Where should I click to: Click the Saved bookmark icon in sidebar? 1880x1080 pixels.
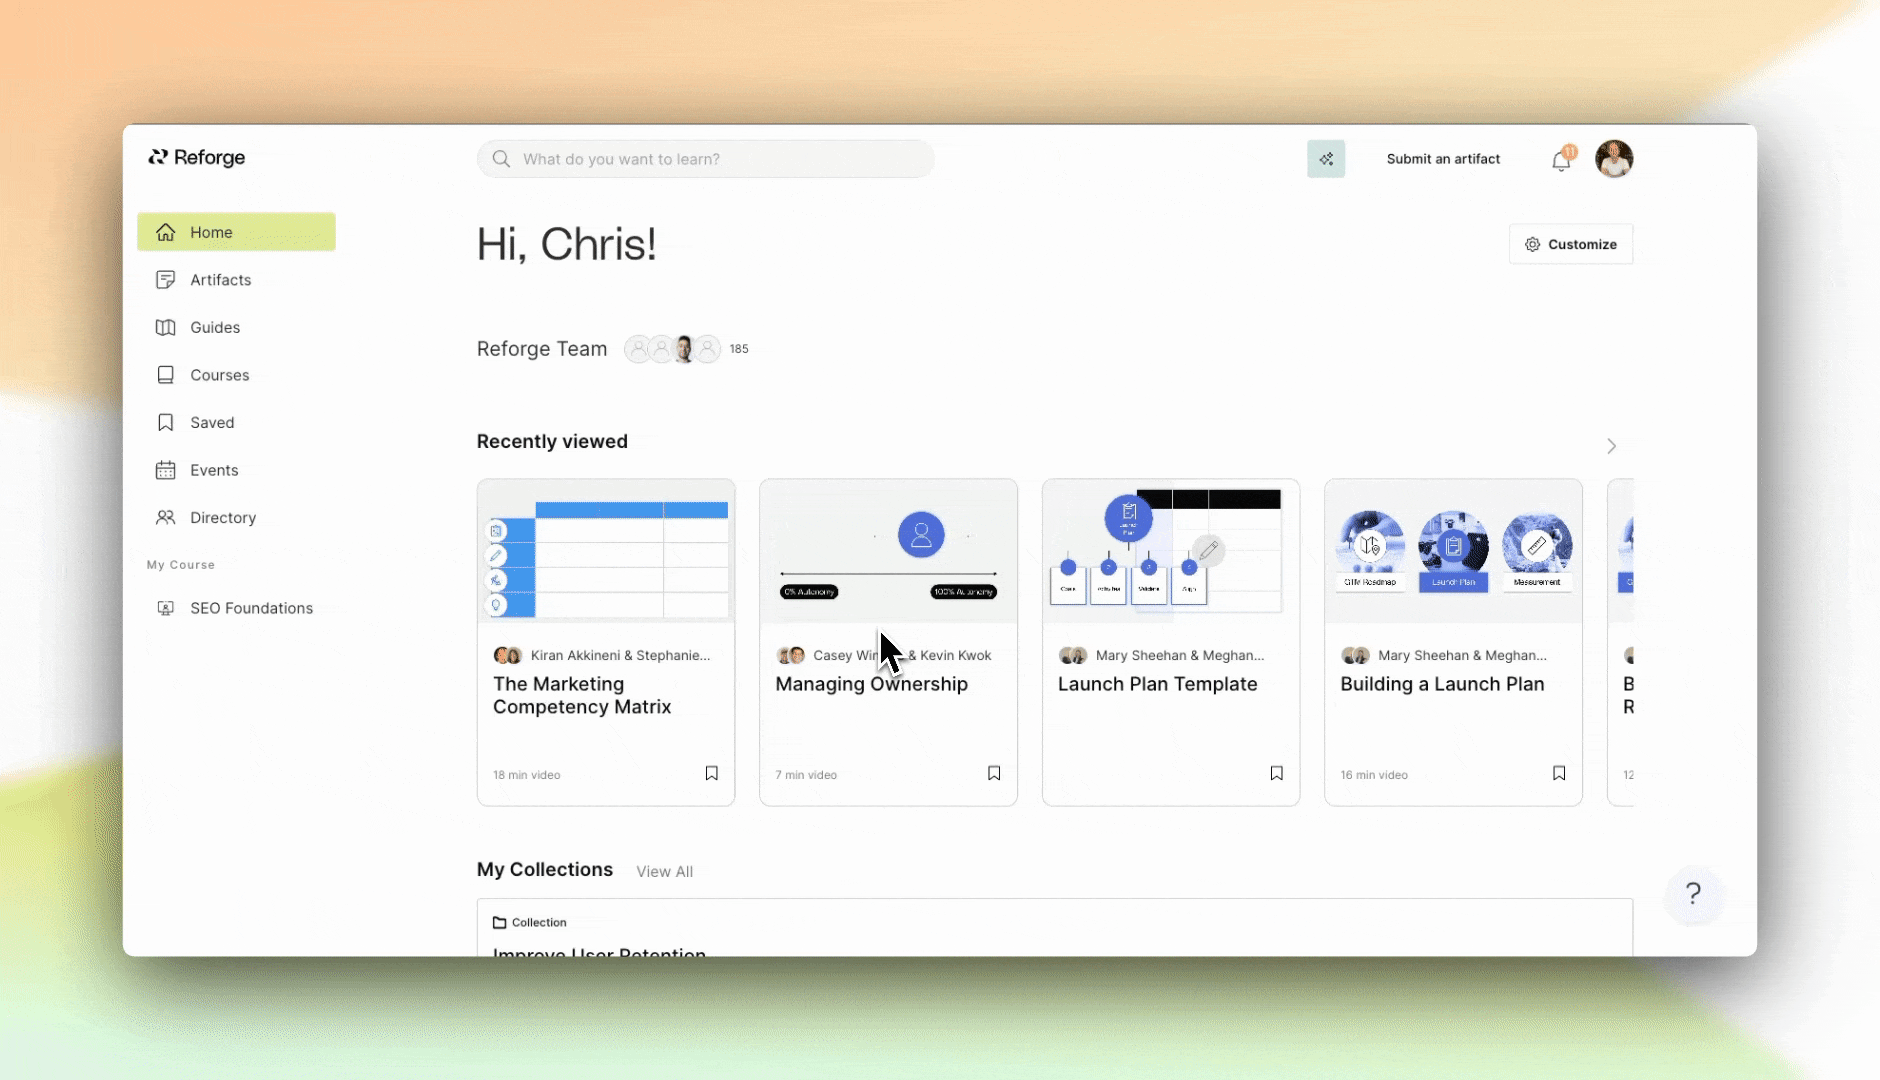(x=166, y=422)
